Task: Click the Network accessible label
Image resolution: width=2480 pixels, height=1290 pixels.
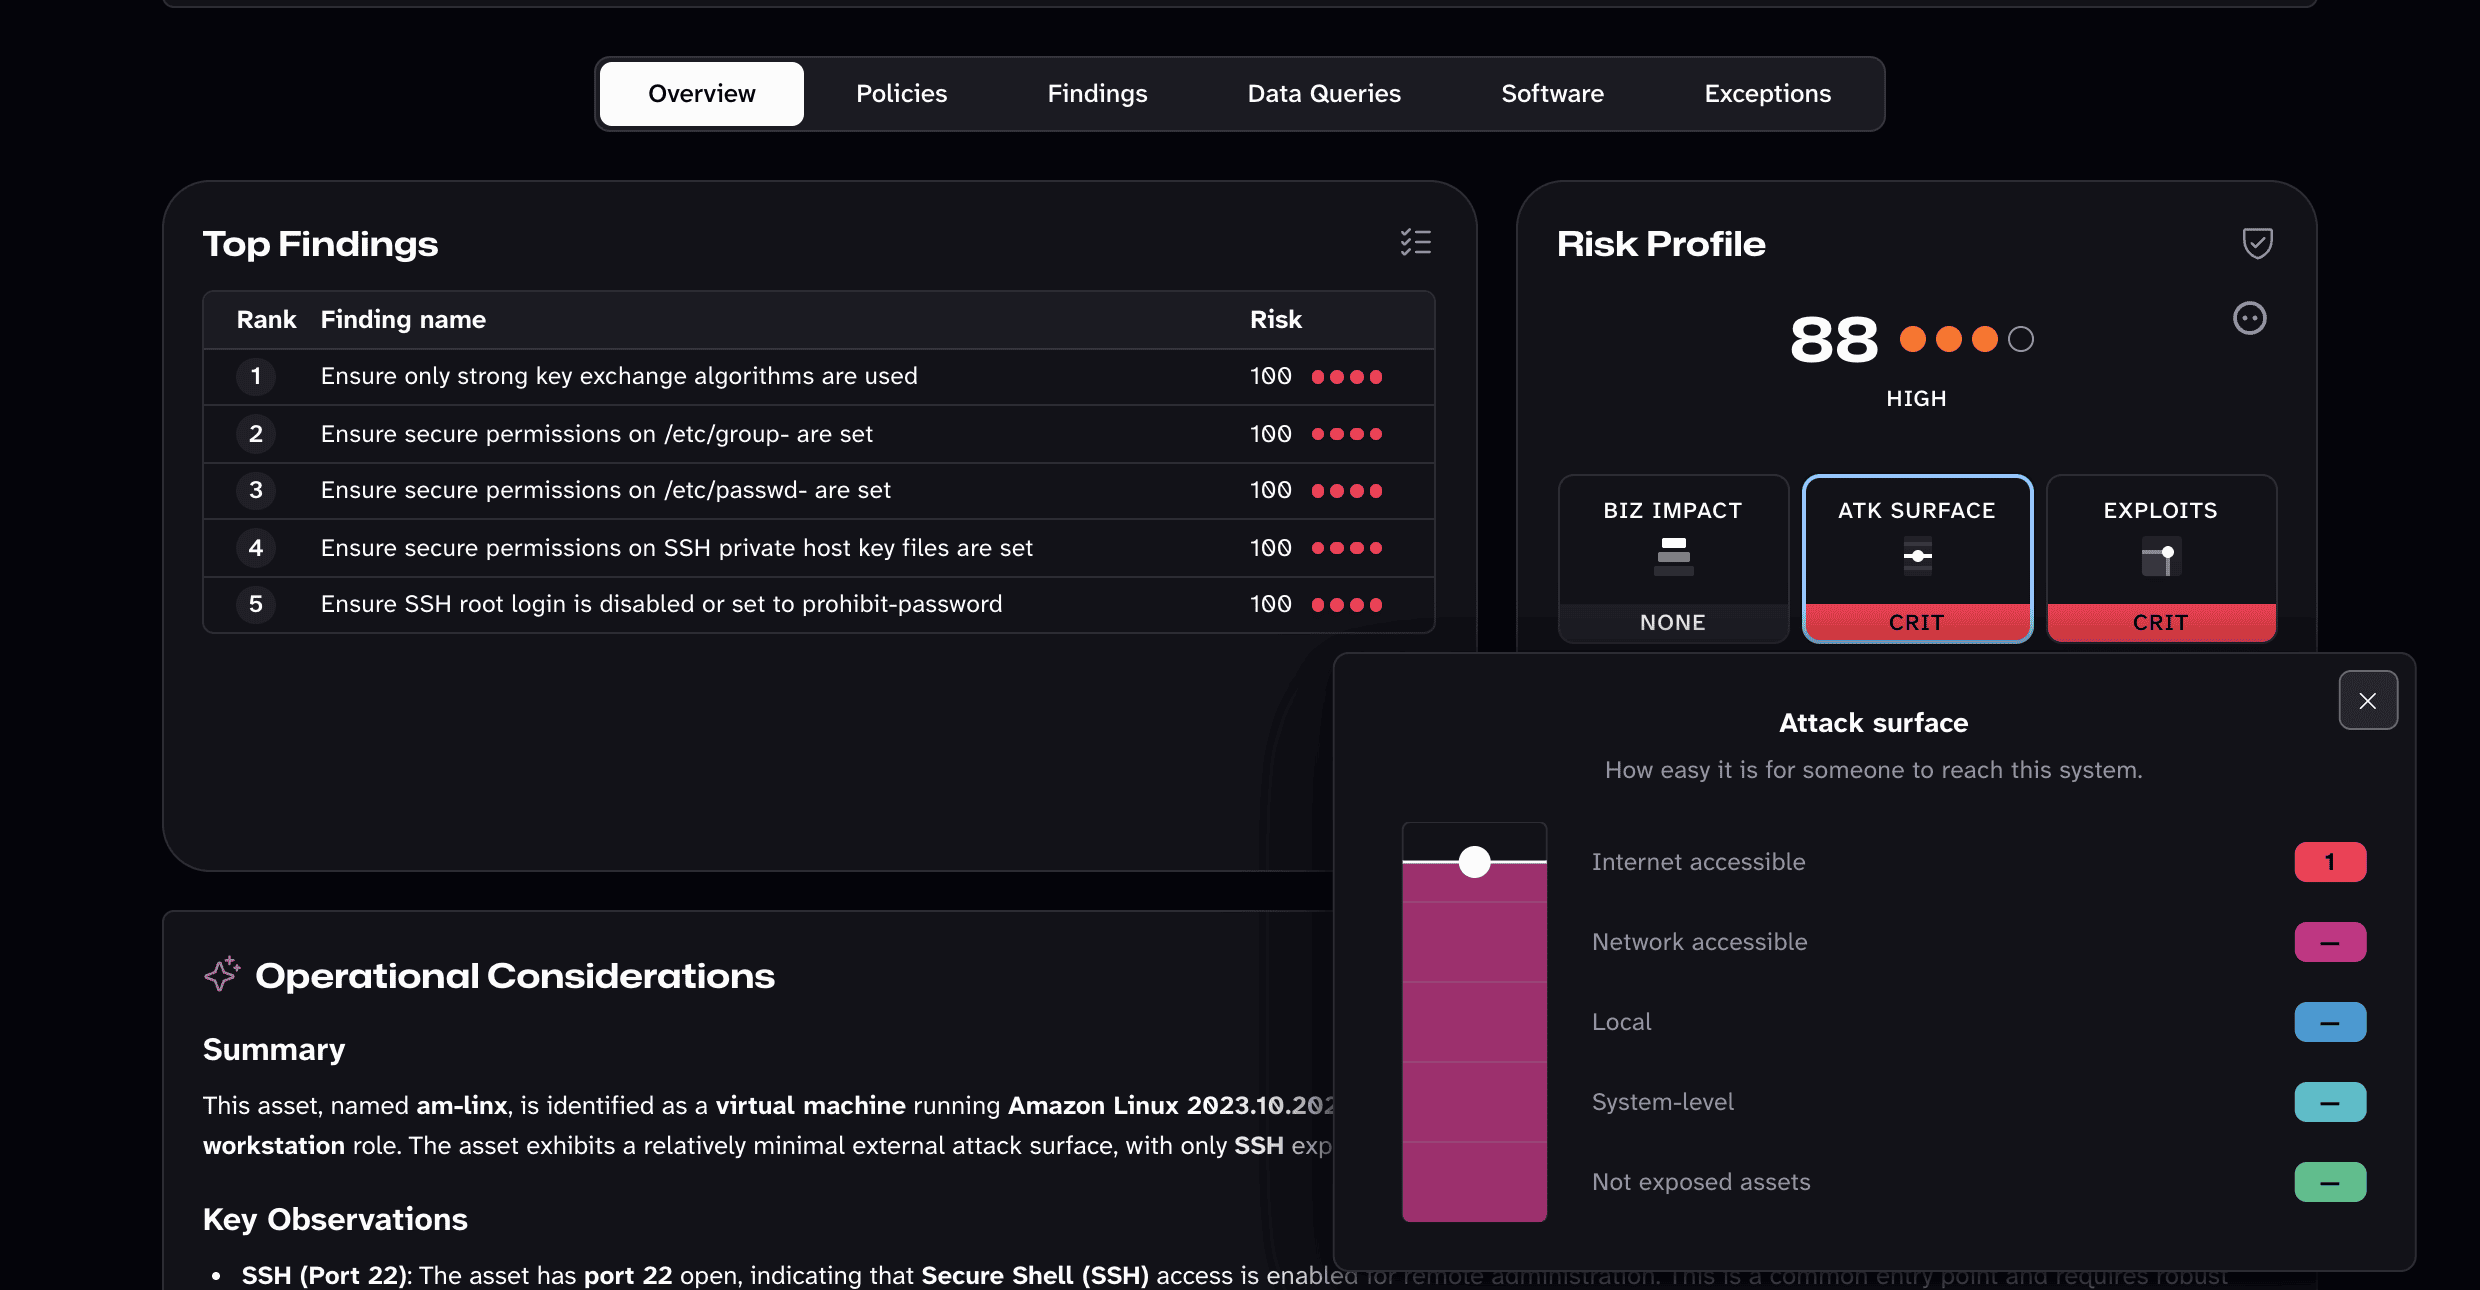Action: click(1699, 942)
